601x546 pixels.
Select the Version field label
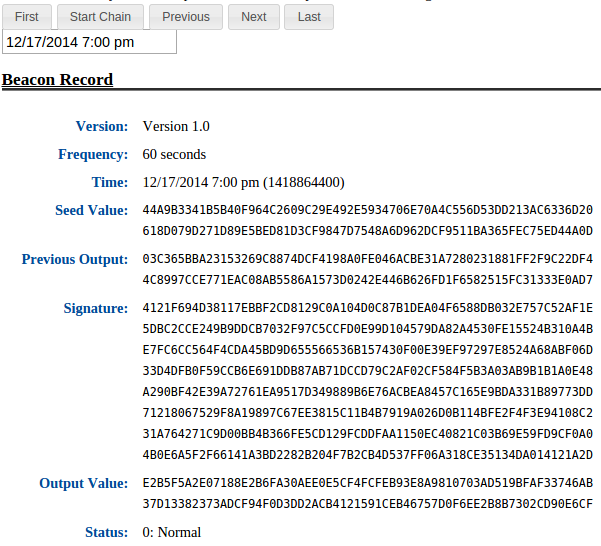[x=102, y=126]
